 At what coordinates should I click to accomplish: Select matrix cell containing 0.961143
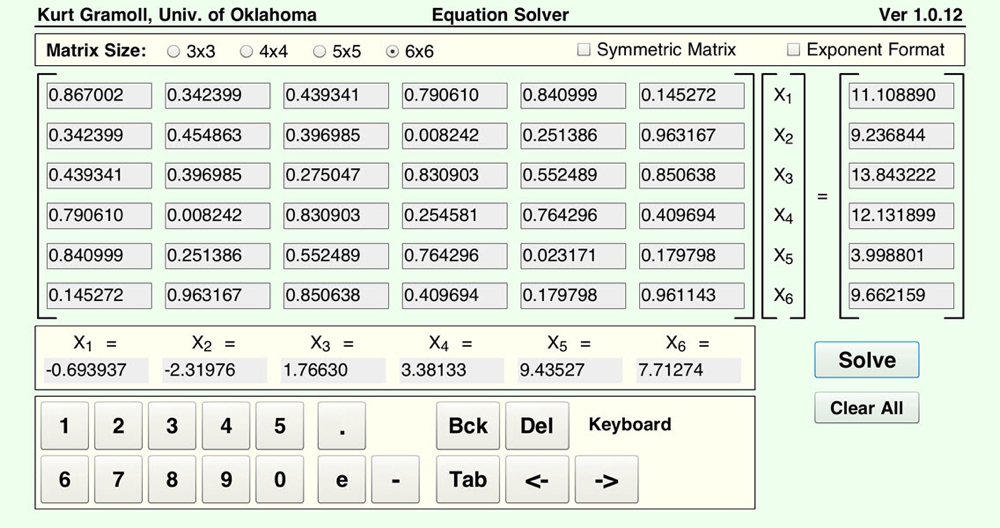(x=691, y=295)
